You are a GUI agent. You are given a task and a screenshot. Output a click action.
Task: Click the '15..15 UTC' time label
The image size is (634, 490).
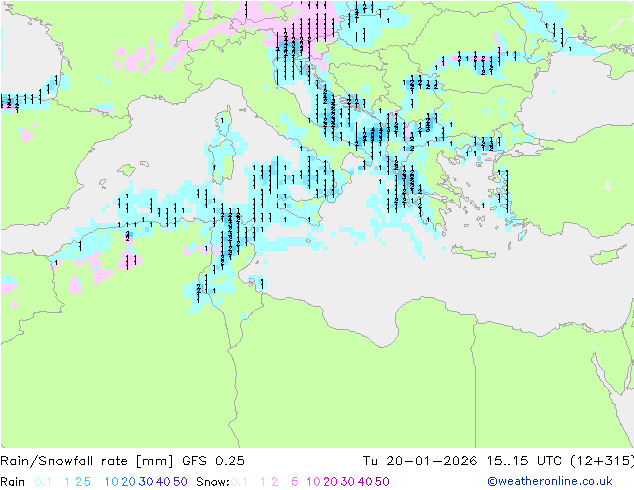(524, 461)
